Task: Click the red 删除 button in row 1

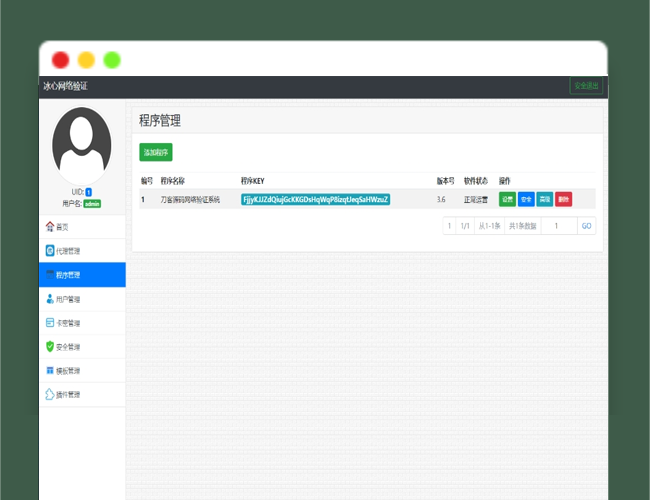Action: [x=563, y=199]
